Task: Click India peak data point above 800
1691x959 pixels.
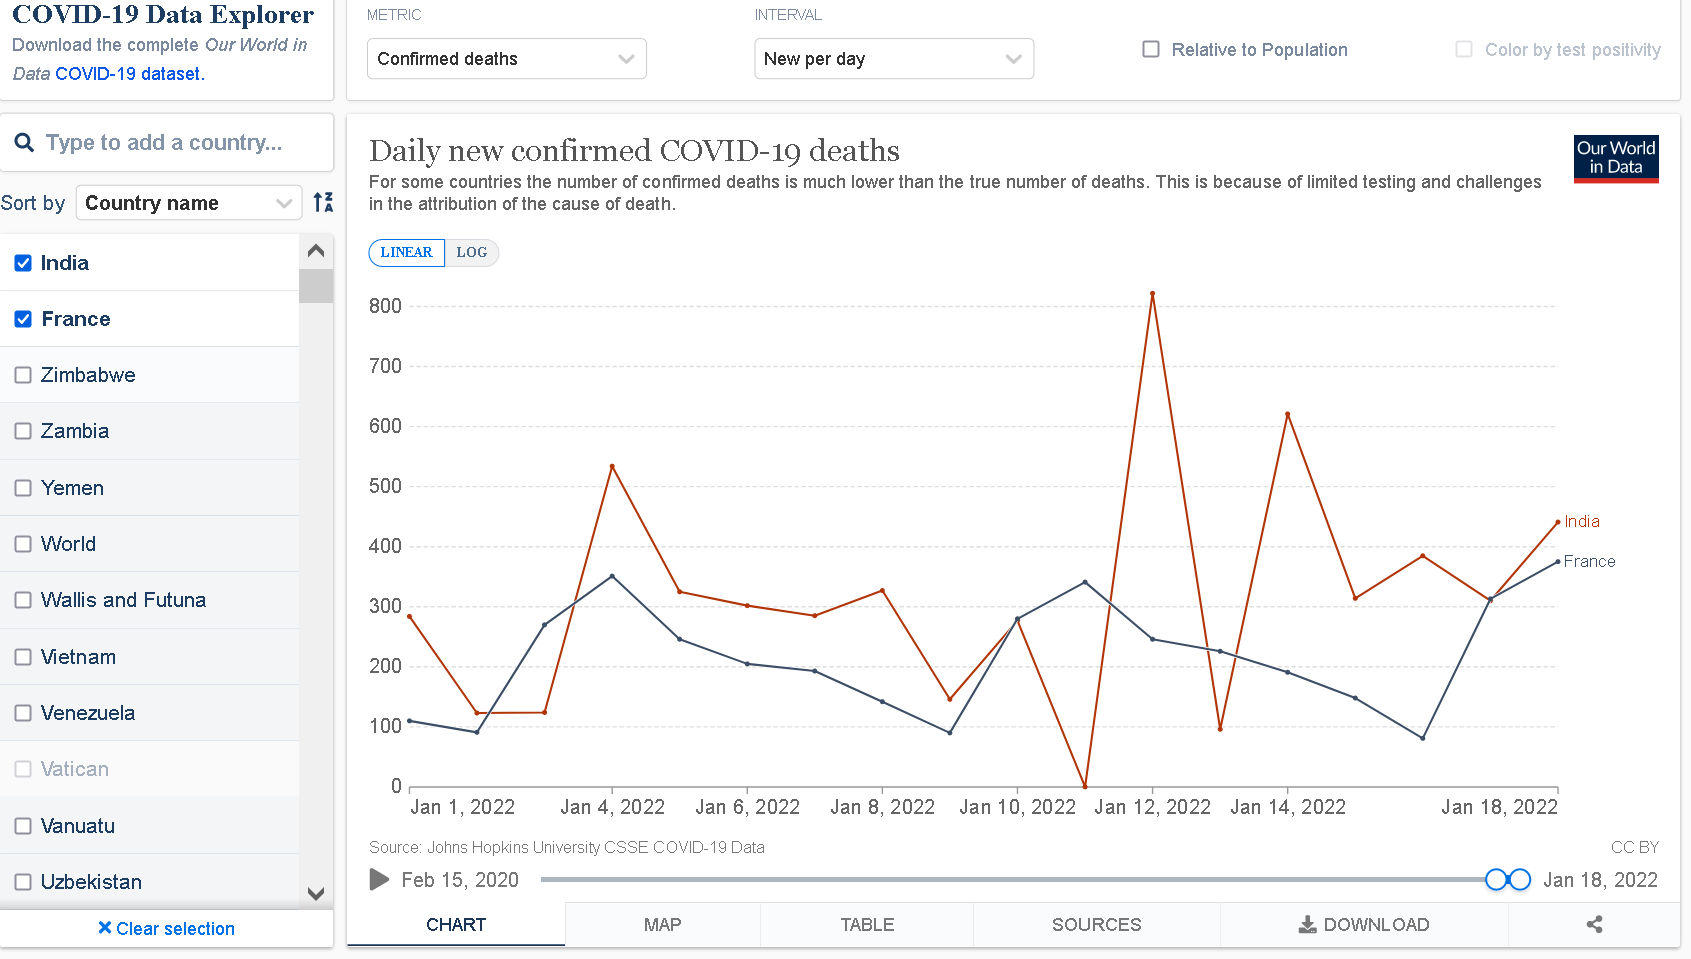Action: pyautogui.click(x=1153, y=294)
